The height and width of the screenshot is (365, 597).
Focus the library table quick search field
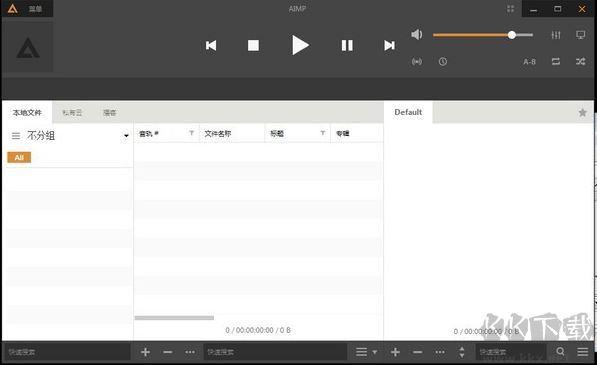tap(275, 352)
